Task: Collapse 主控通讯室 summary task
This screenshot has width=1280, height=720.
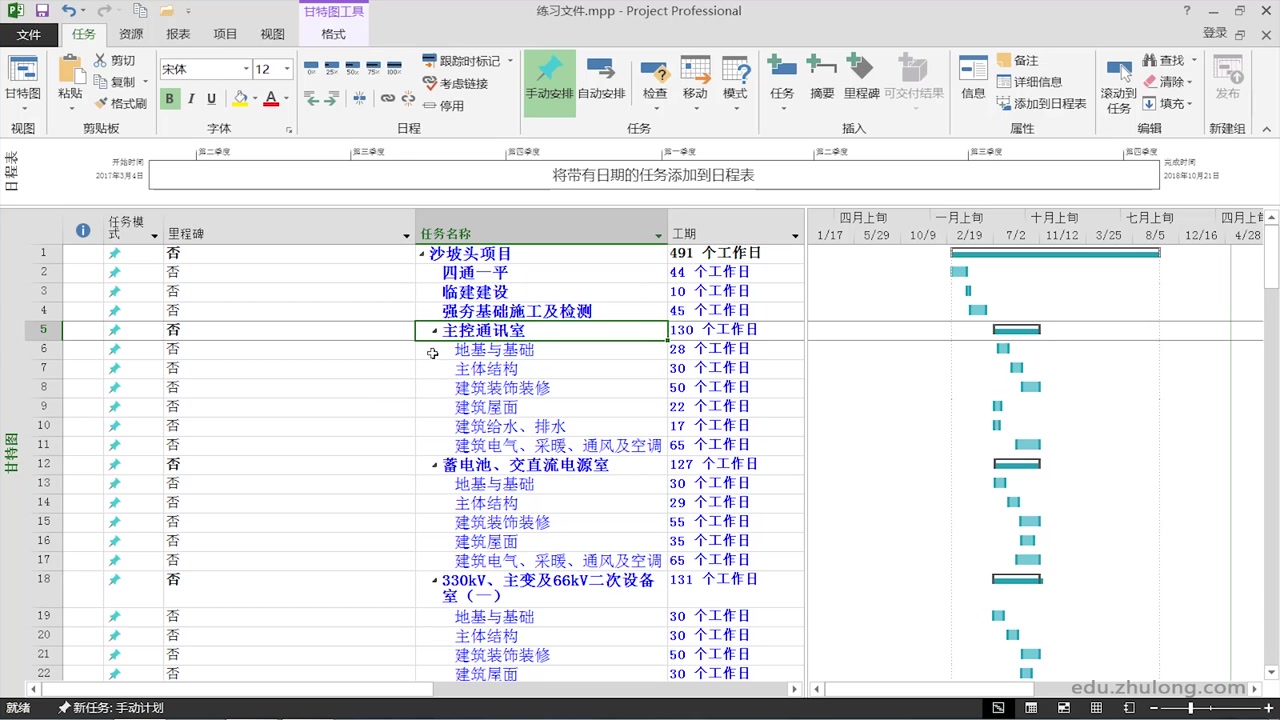Action: (435, 331)
